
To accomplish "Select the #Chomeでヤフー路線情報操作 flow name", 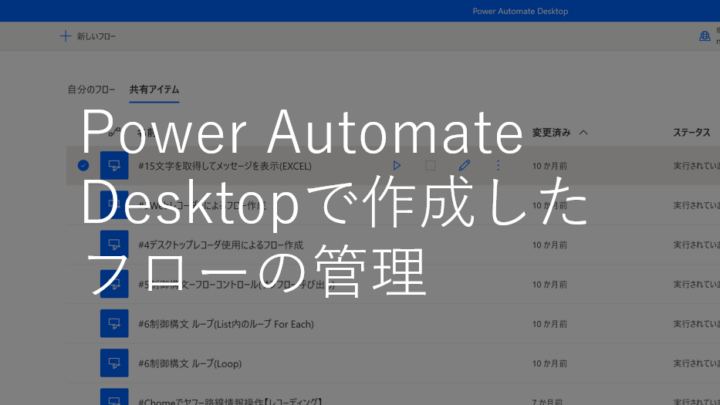I will 230,401.
